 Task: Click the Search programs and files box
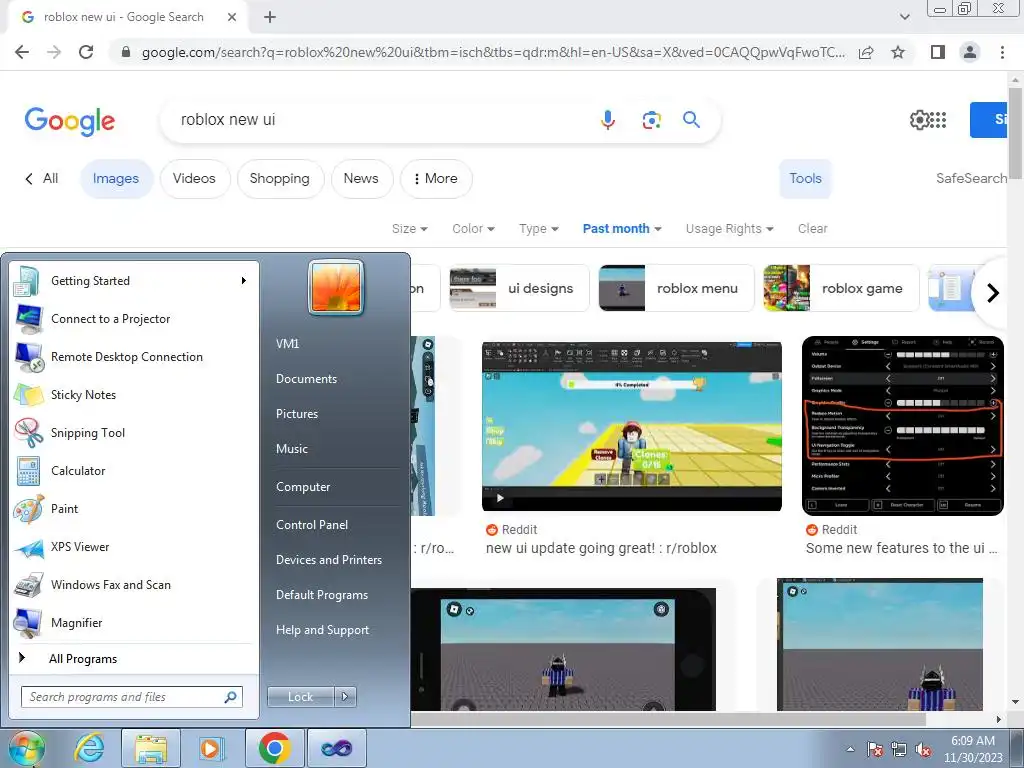point(131,697)
